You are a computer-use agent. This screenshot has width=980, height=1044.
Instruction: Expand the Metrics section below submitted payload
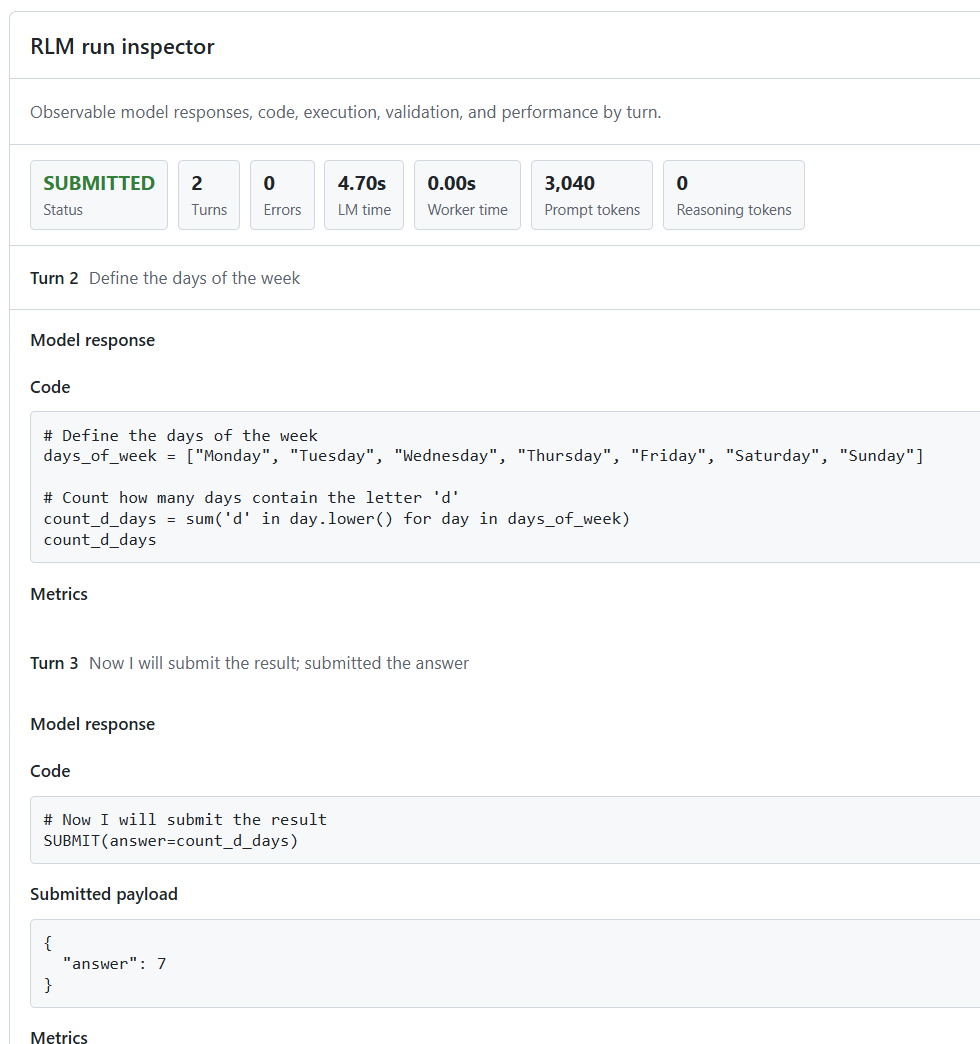(x=59, y=1036)
